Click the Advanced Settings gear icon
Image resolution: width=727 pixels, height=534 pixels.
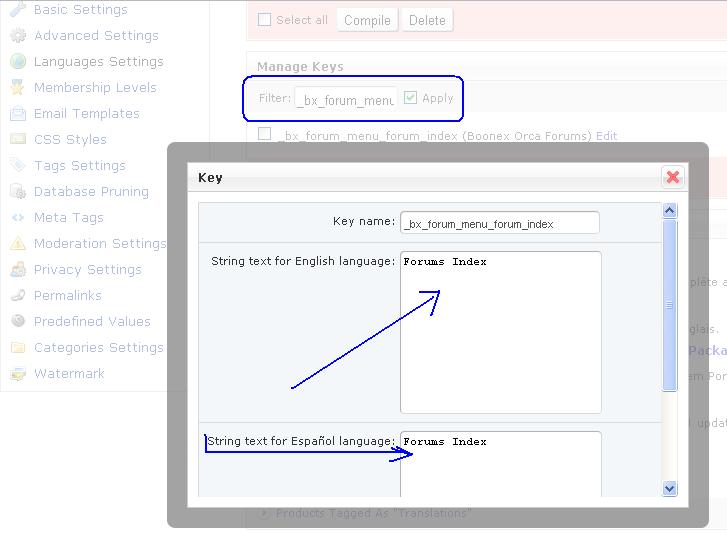(x=18, y=35)
